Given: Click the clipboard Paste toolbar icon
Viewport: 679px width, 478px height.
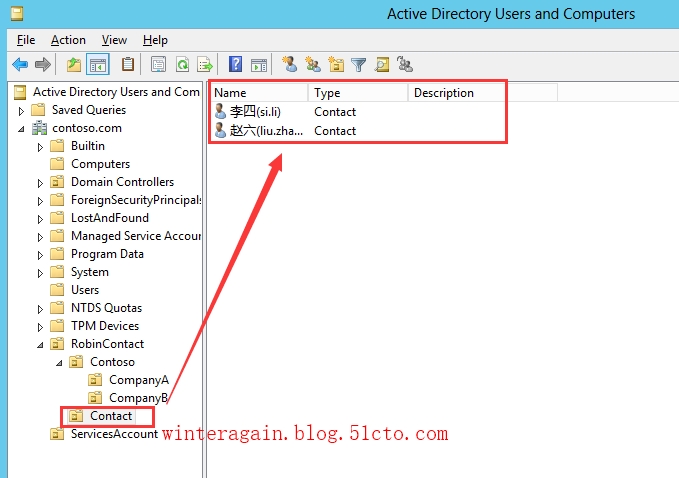Looking at the screenshot, I should pyautogui.click(x=128, y=65).
